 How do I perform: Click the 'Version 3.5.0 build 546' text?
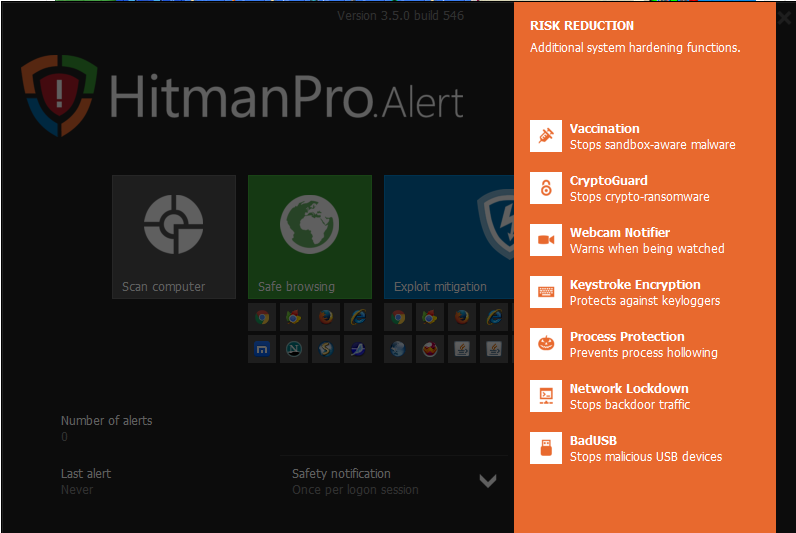coord(401,16)
